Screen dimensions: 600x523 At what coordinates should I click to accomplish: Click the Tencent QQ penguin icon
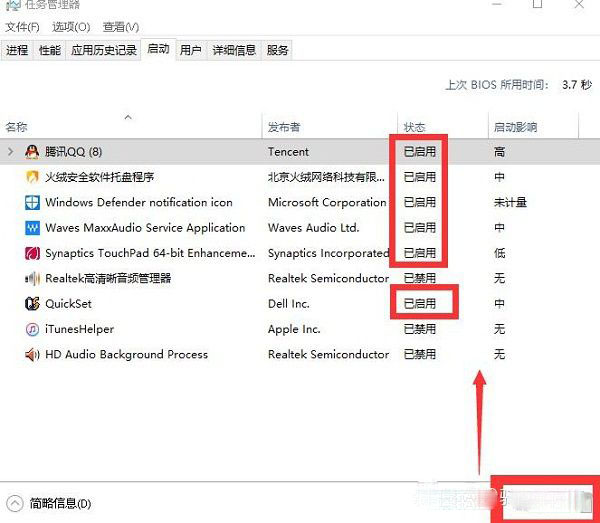[32, 152]
